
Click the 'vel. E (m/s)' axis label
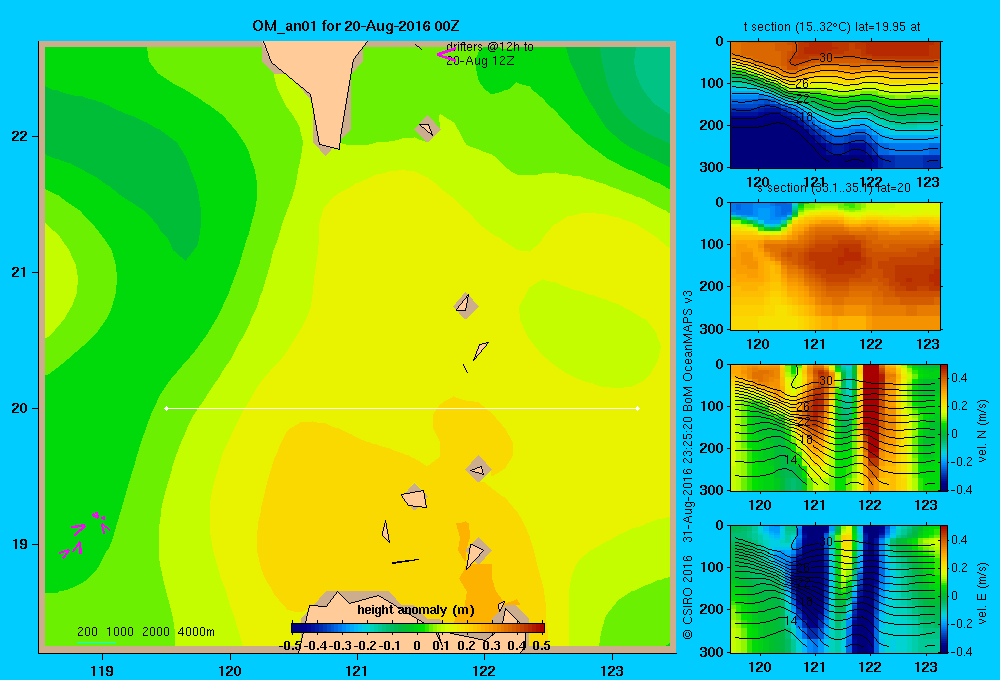pos(983,592)
